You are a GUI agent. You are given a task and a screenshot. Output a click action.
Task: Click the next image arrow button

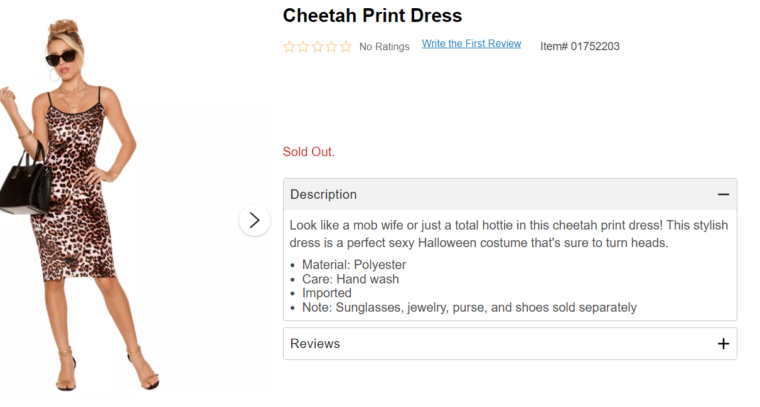[254, 220]
